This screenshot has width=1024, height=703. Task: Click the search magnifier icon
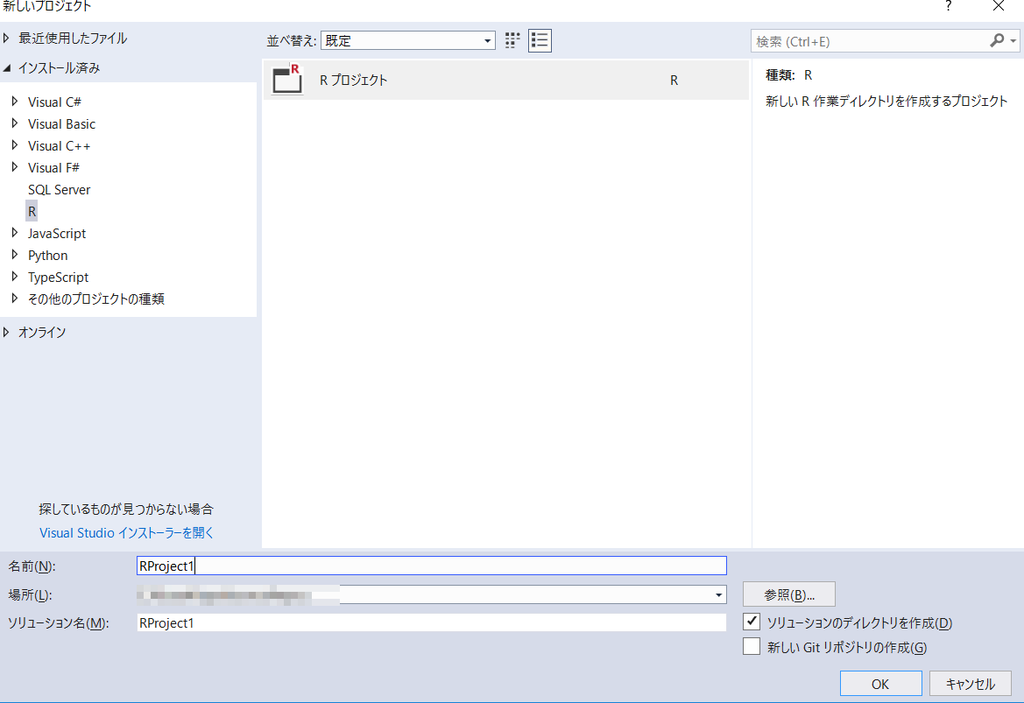tap(997, 41)
